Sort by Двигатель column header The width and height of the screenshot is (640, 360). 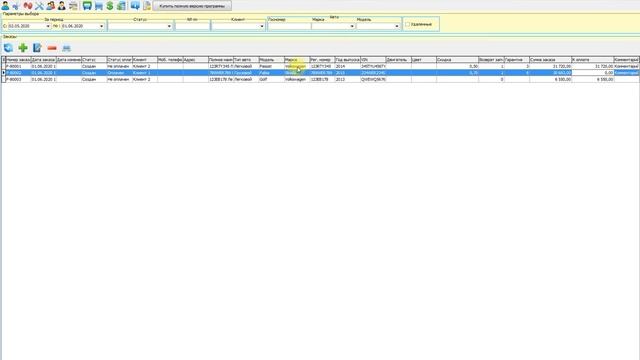tap(398, 60)
